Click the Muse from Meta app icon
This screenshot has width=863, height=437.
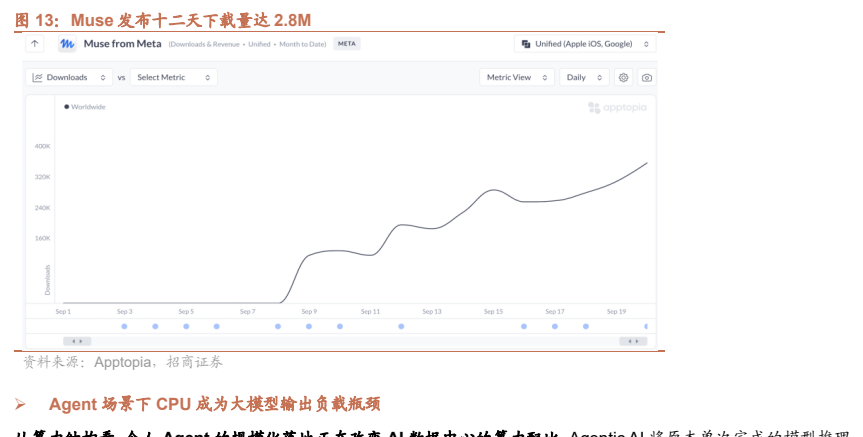(x=67, y=44)
